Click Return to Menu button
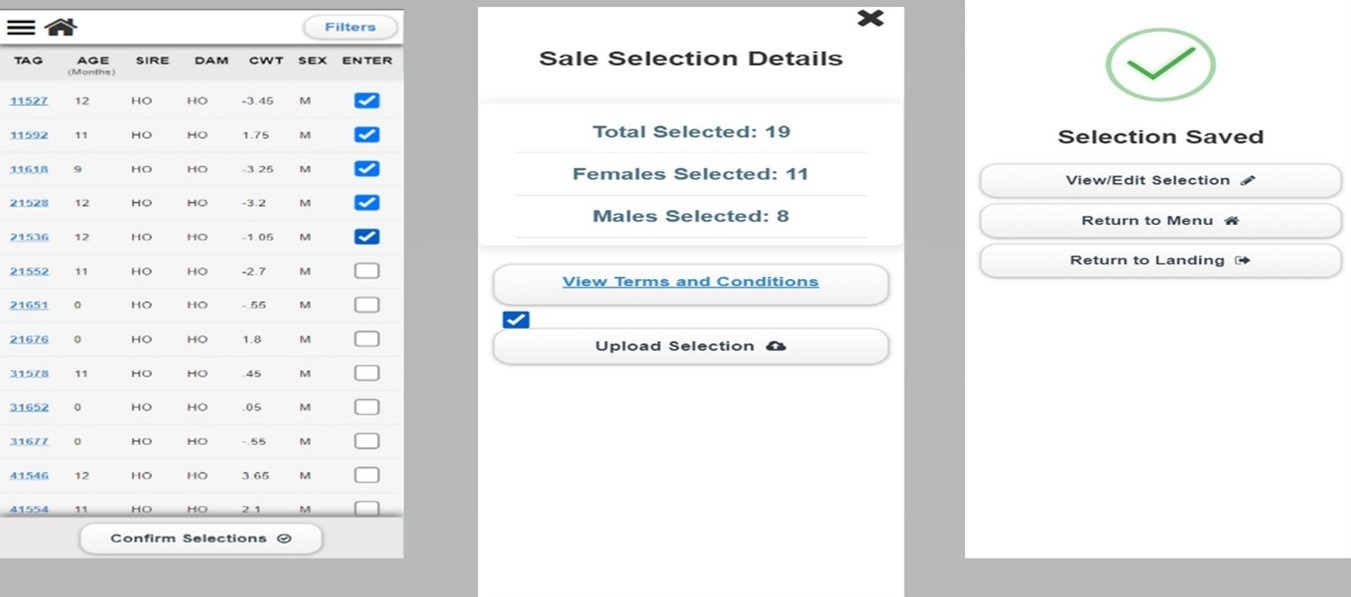Viewport: 1351px width, 597px height. point(1160,220)
